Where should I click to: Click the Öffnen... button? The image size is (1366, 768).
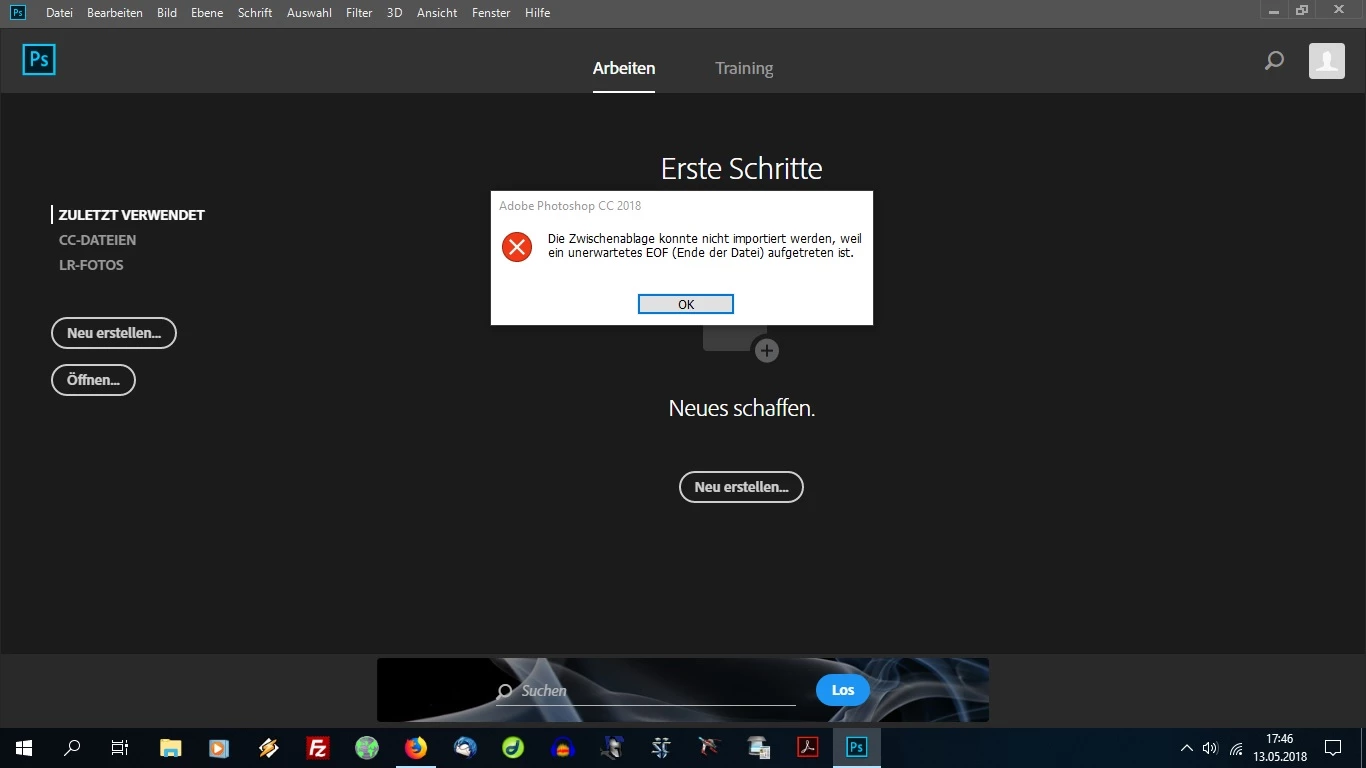coord(93,380)
